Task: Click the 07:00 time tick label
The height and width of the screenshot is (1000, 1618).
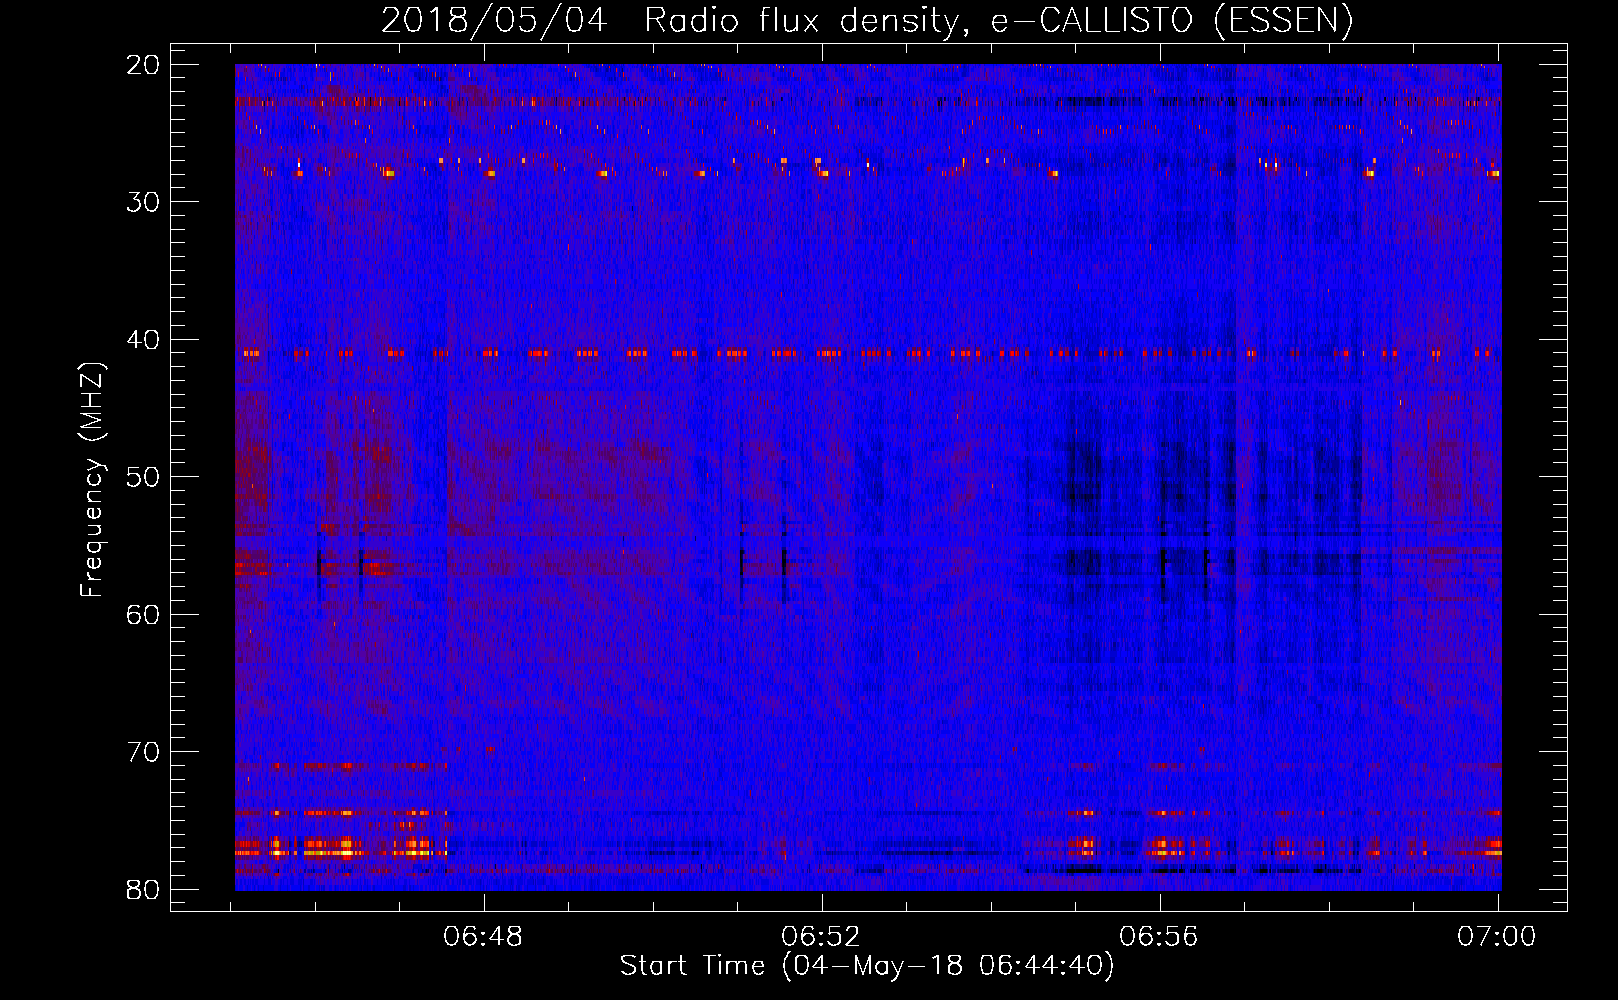Action: [1497, 936]
